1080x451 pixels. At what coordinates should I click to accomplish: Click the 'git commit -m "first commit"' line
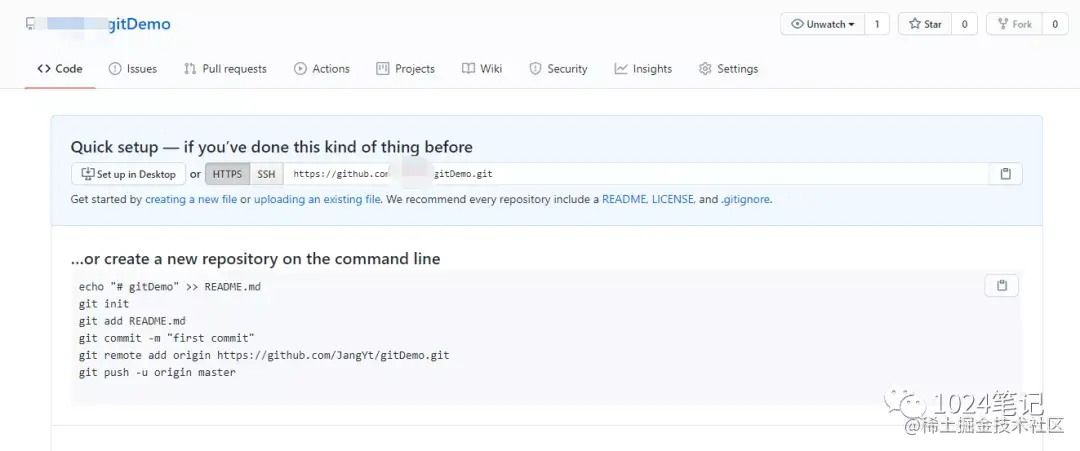pos(167,338)
